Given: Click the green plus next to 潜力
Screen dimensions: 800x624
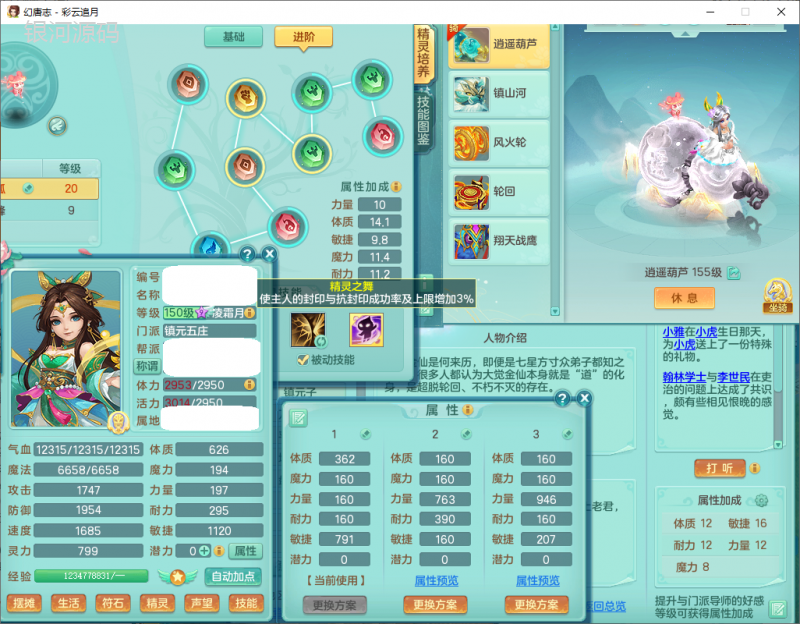Looking at the screenshot, I should (x=204, y=551).
